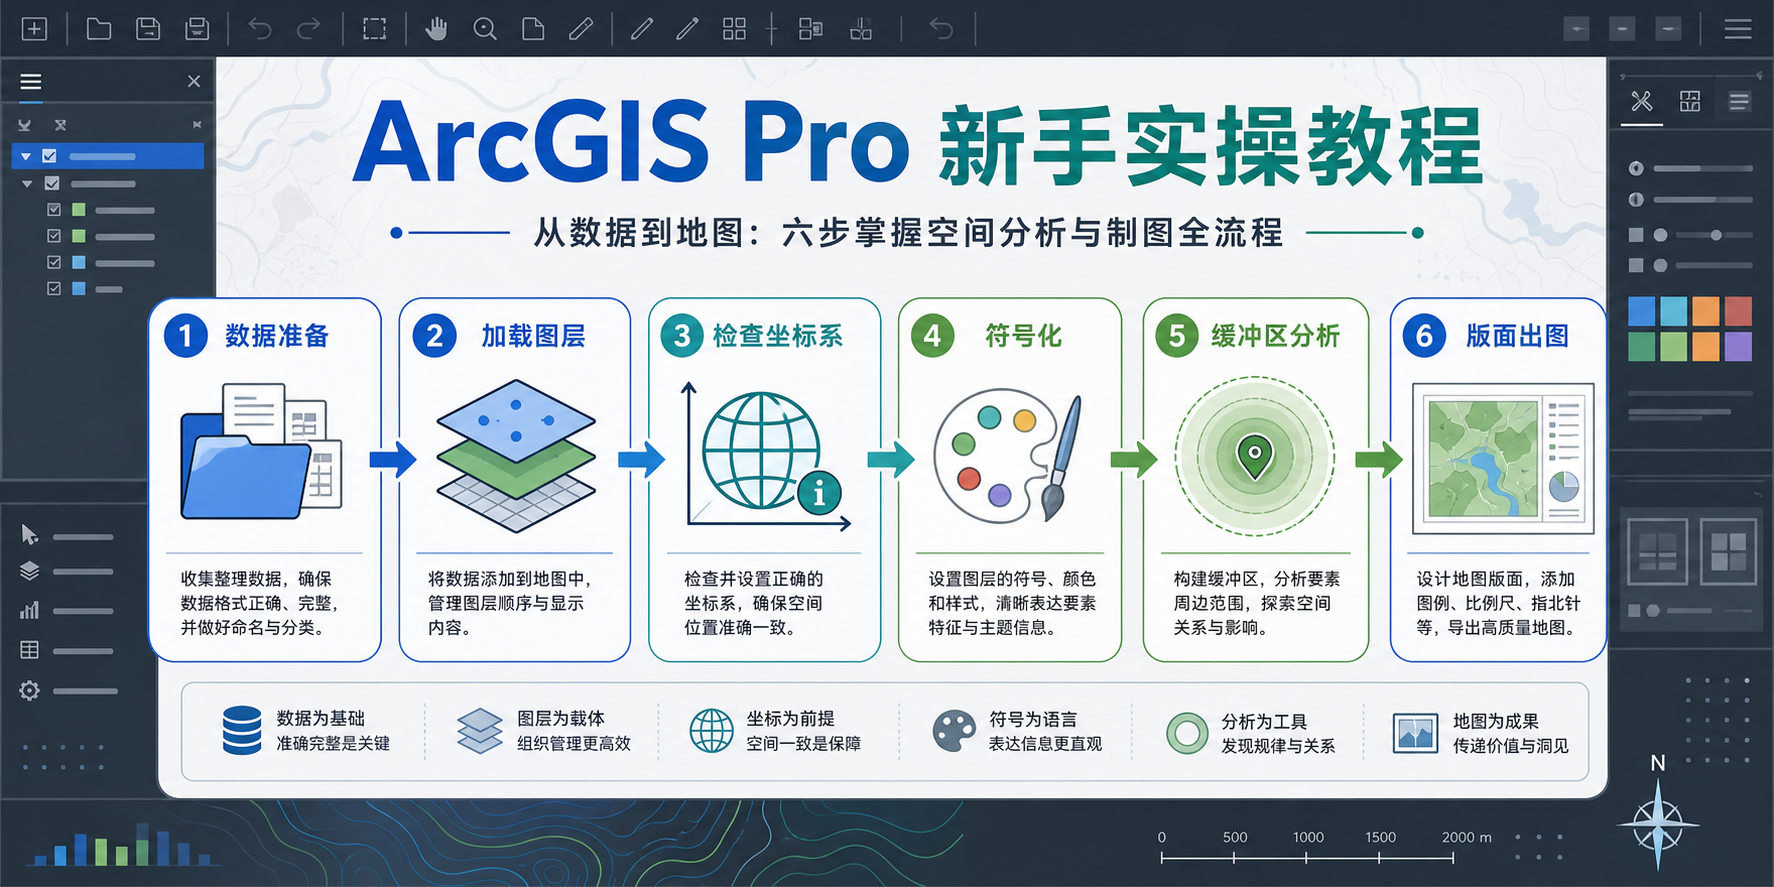Click the map layout preview in 版面出图 card

click(x=1503, y=459)
